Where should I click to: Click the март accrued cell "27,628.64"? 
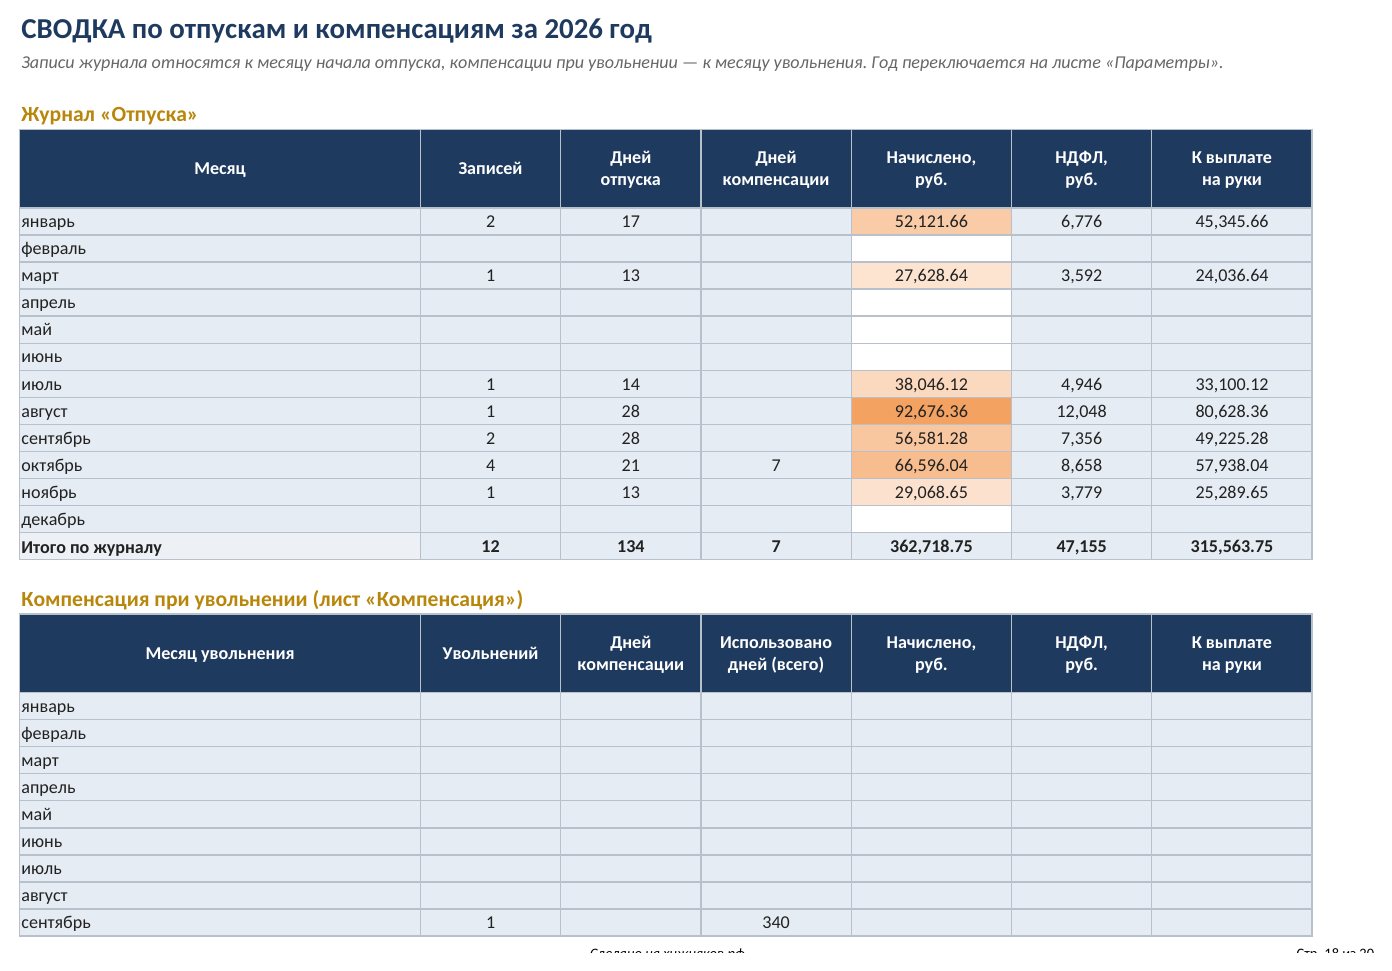[x=931, y=275]
